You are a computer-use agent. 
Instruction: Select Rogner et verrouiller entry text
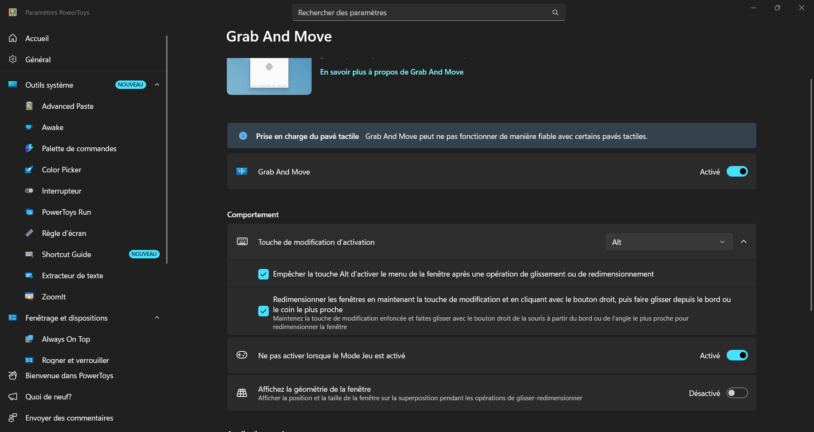point(75,360)
